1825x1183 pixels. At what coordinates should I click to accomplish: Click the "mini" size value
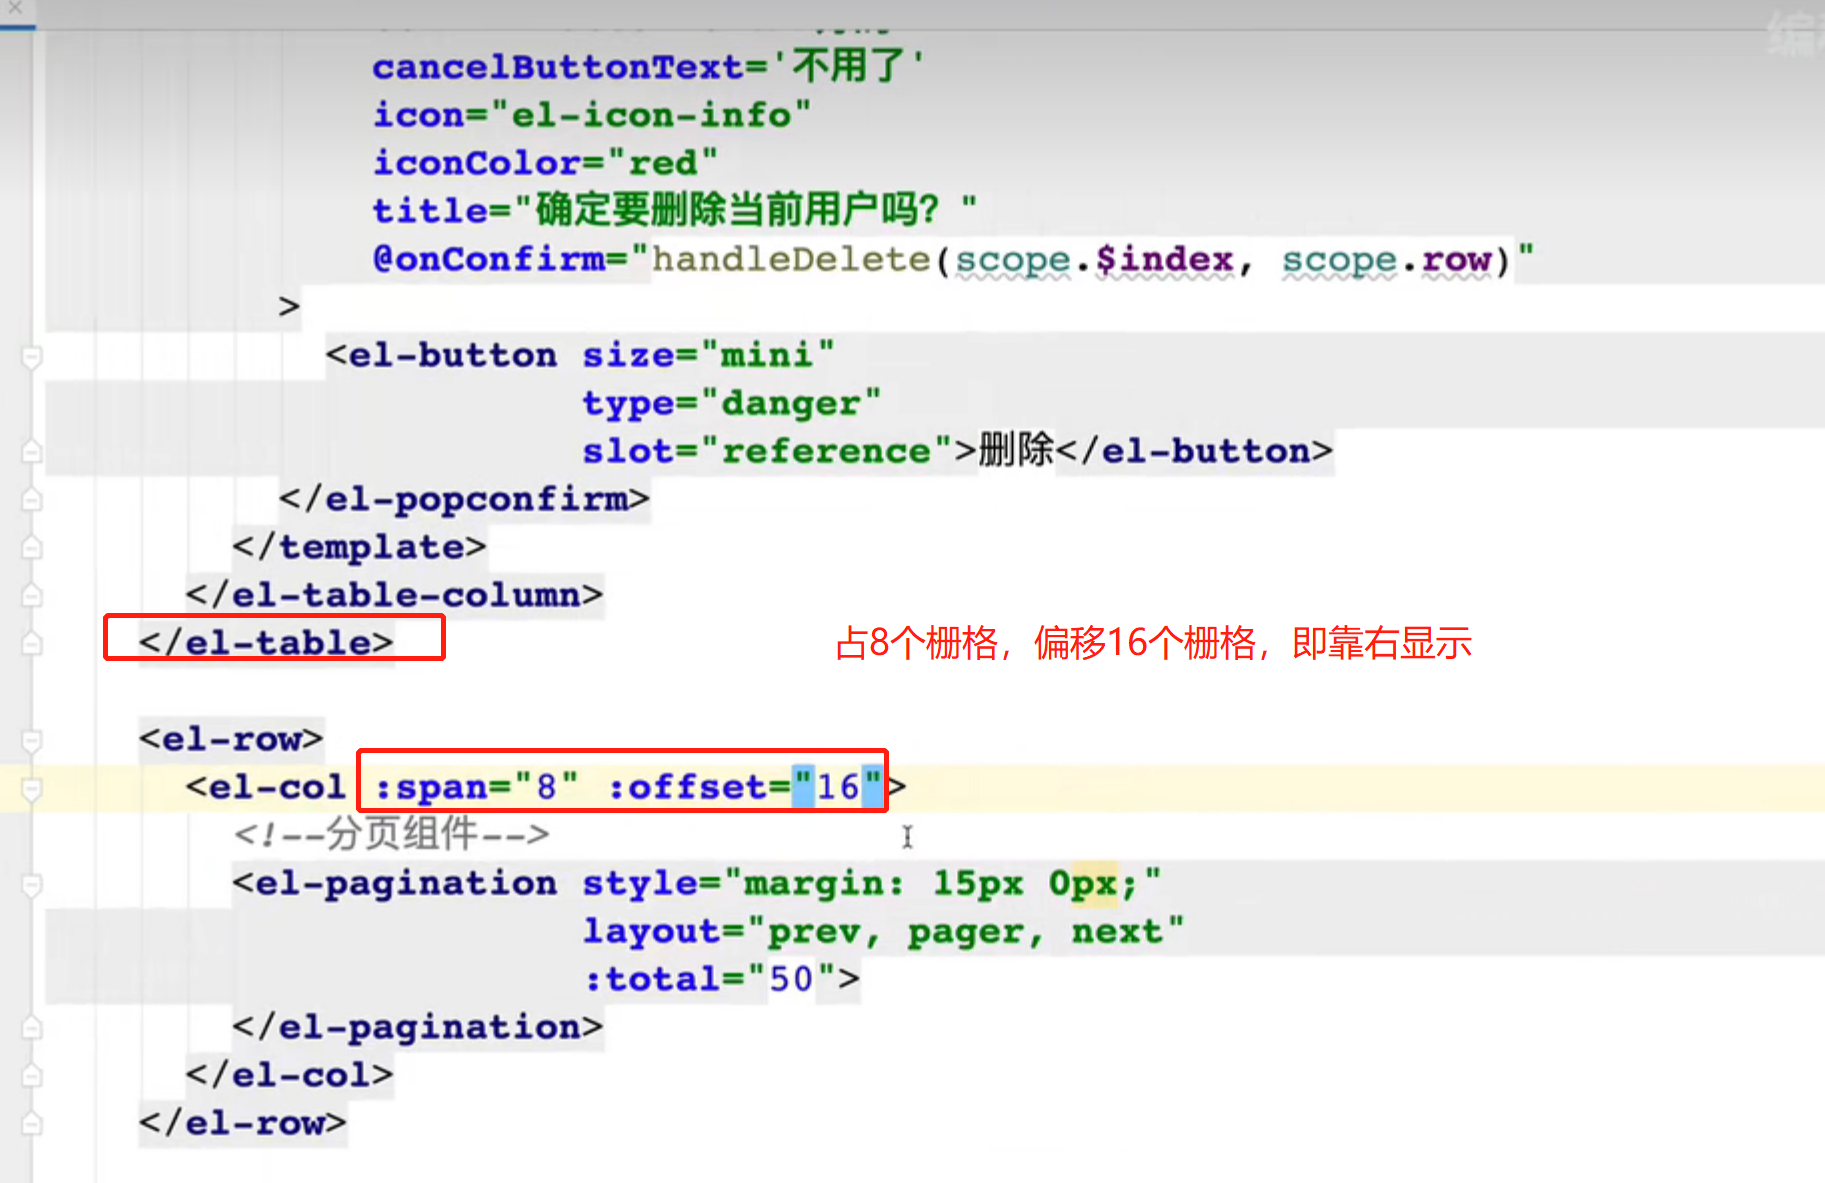pyautogui.click(x=767, y=355)
